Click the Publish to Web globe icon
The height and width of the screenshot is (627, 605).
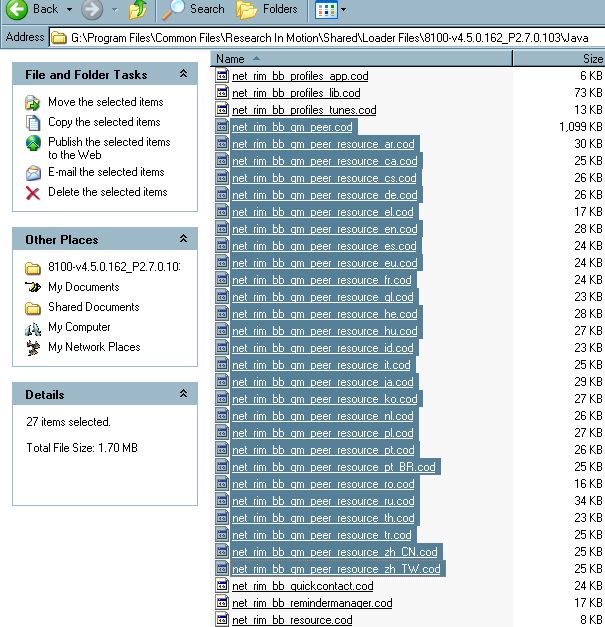[33, 143]
